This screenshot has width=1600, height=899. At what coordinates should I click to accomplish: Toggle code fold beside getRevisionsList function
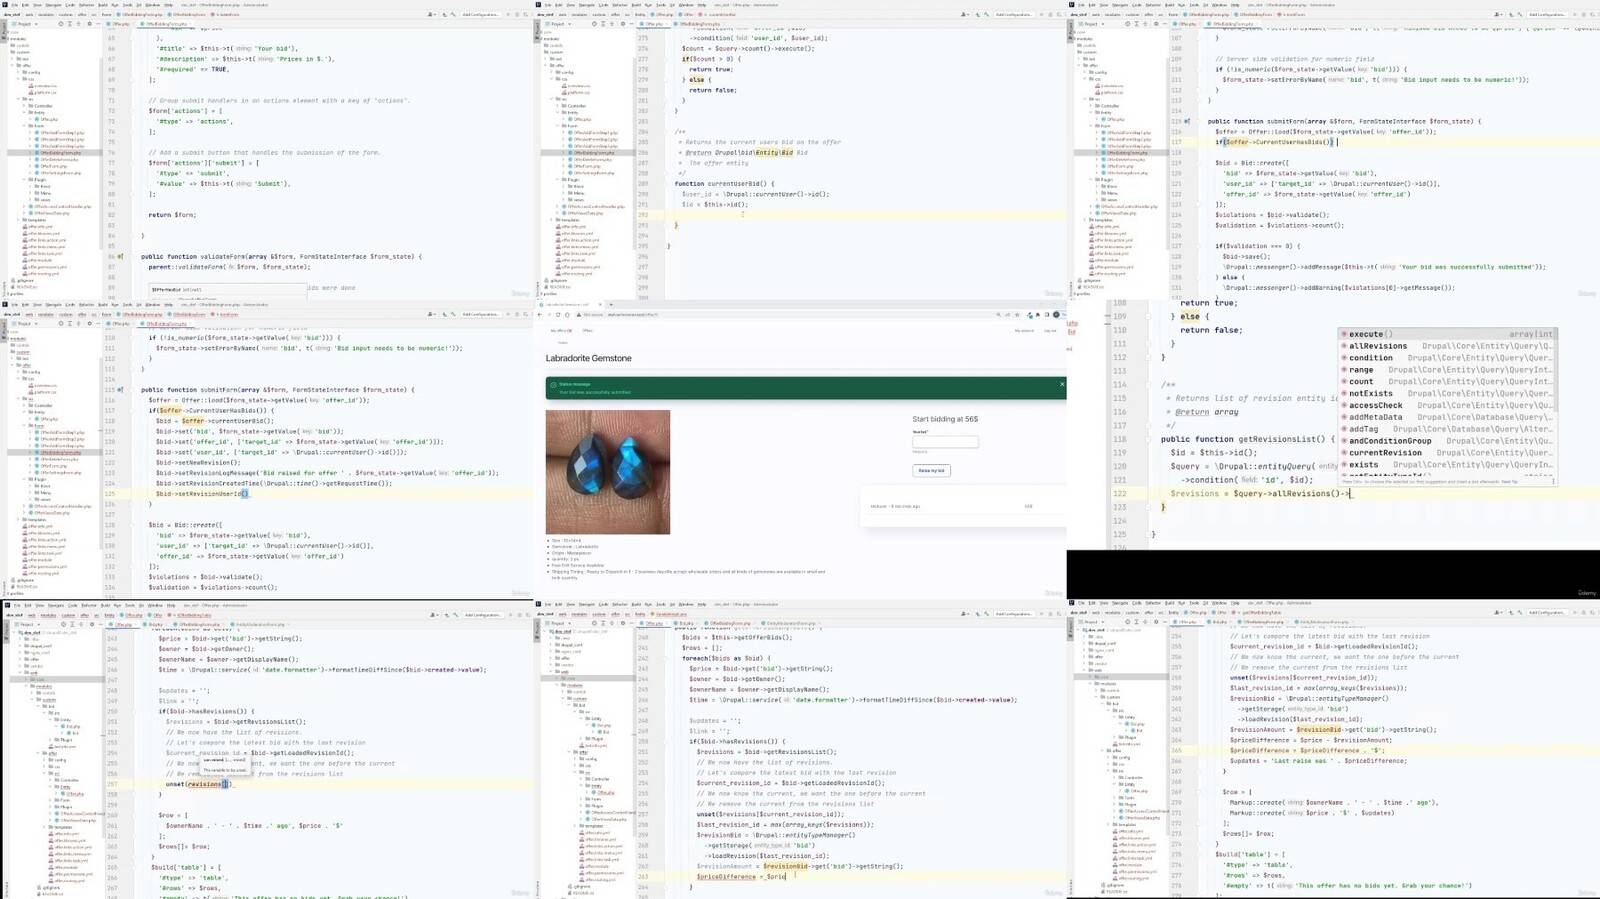[x=1148, y=439]
